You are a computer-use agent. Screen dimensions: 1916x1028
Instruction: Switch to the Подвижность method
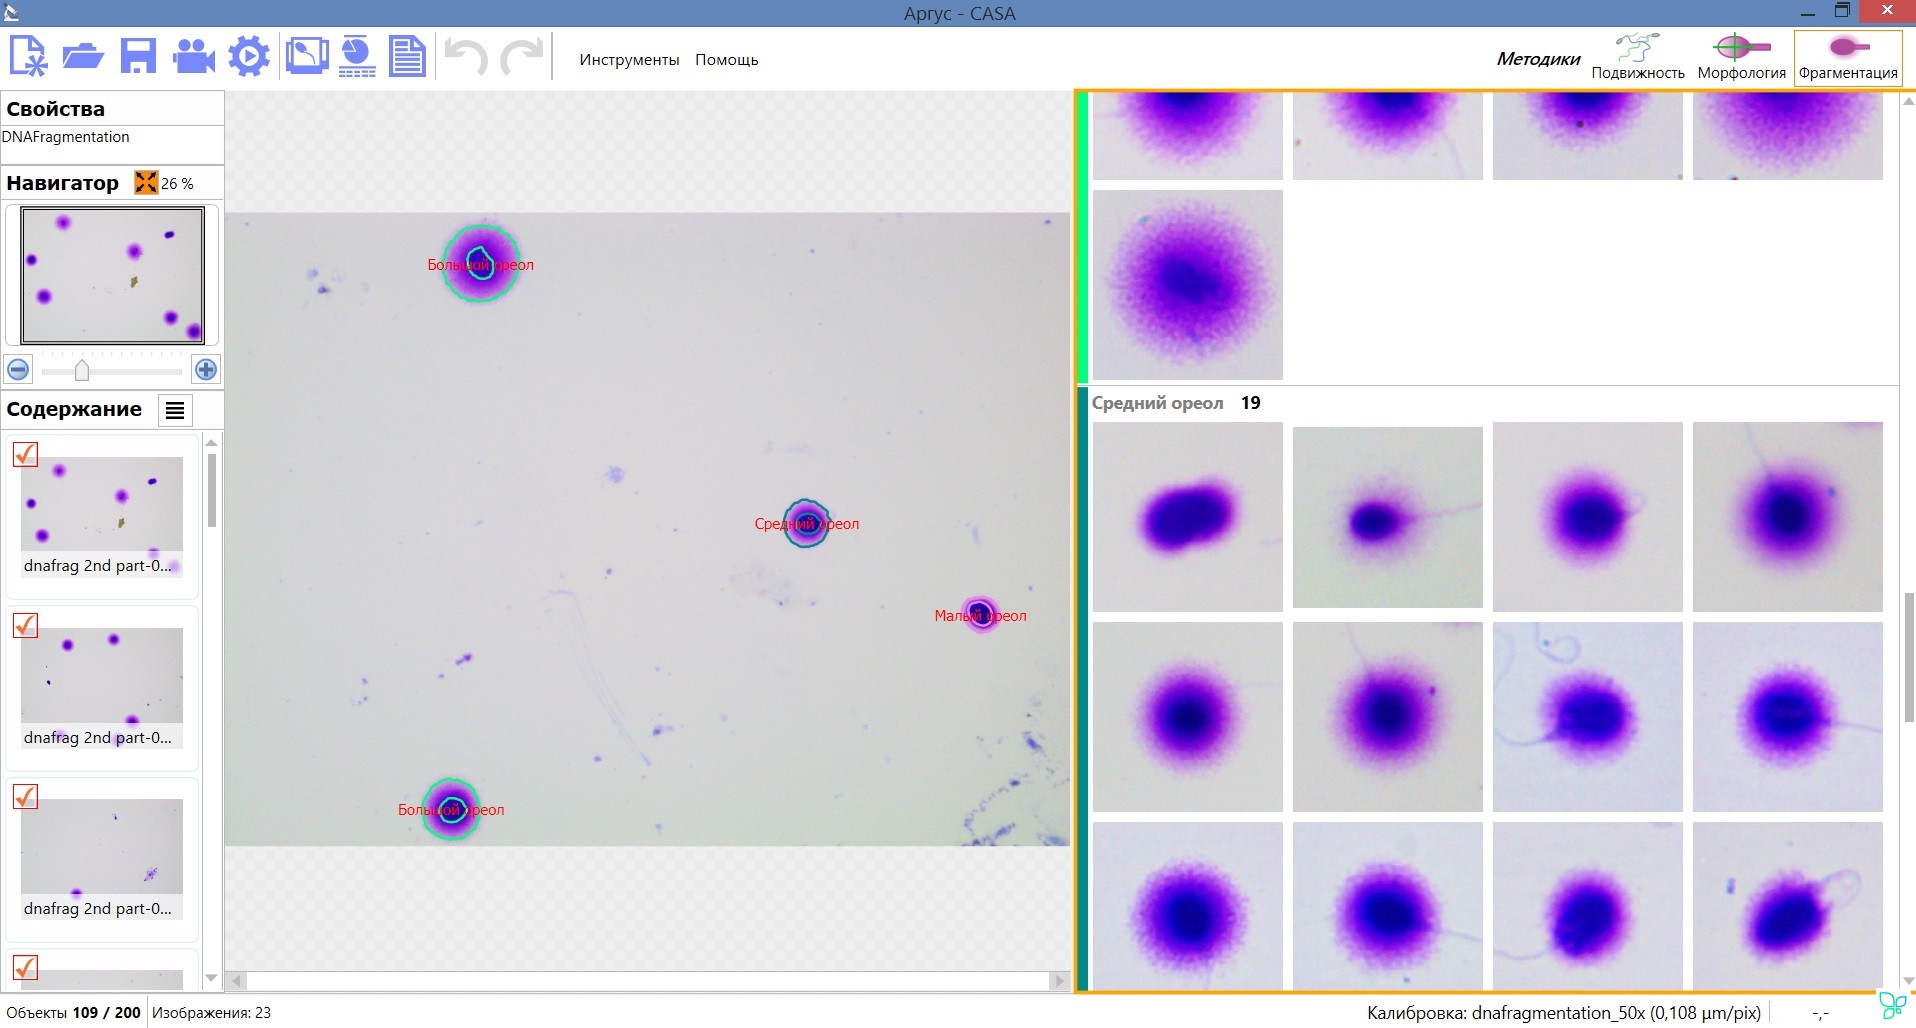coord(1638,58)
